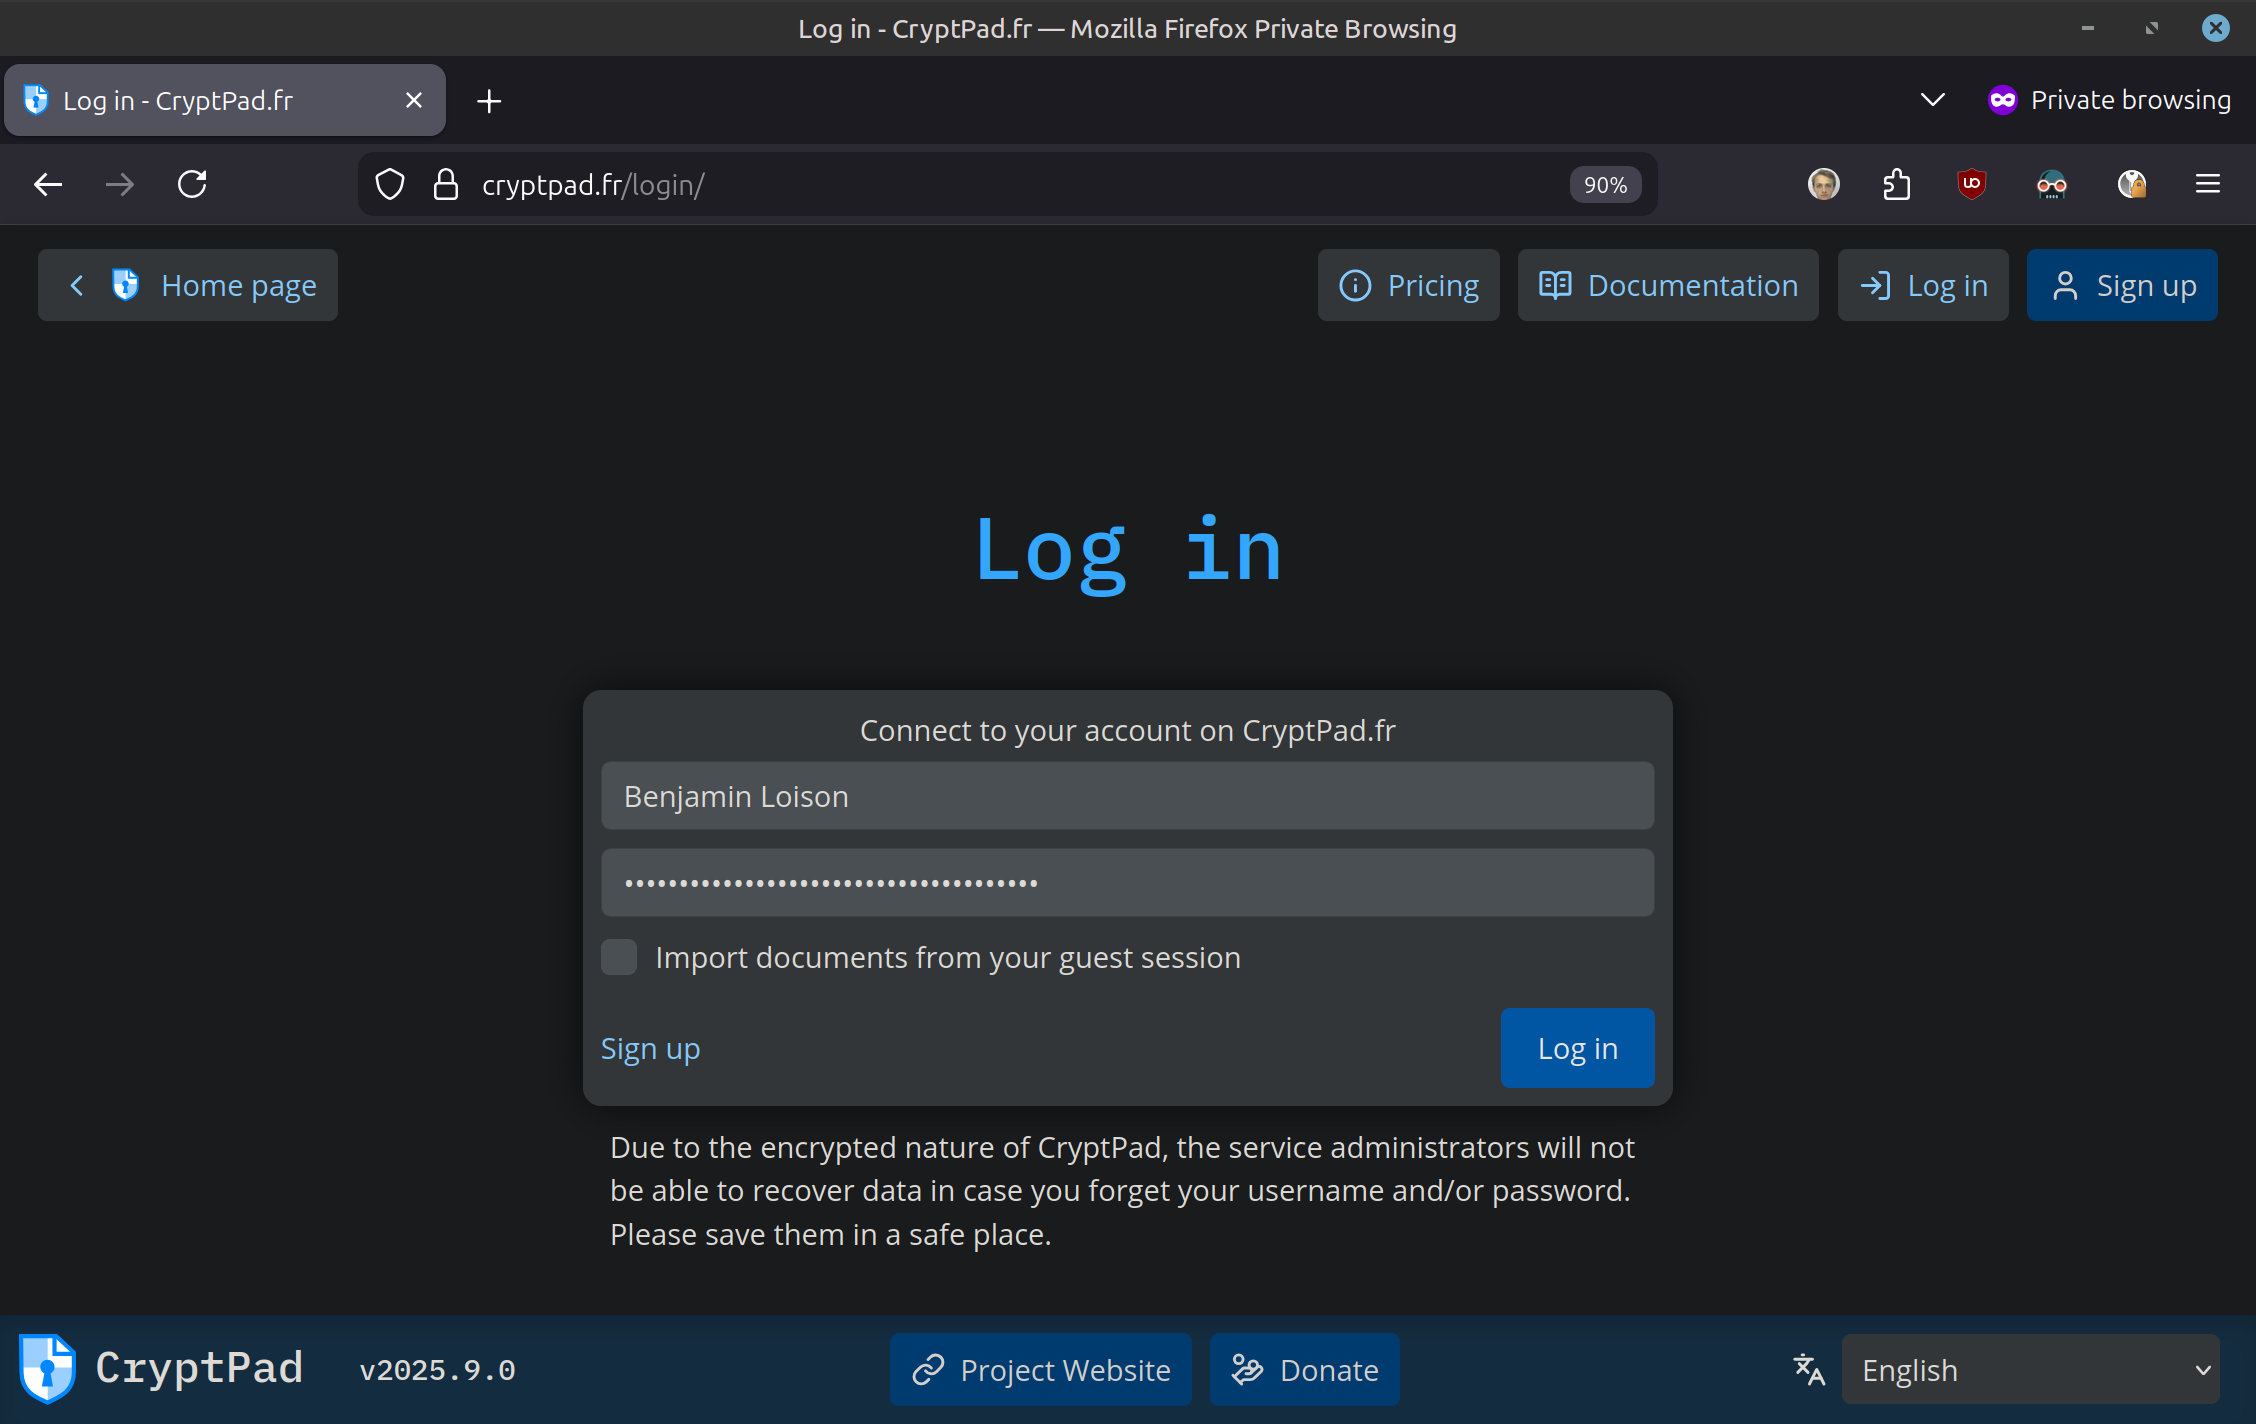Click the uBlock Origin extension icon
Image resolution: width=2256 pixels, height=1424 pixels.
1971,184
